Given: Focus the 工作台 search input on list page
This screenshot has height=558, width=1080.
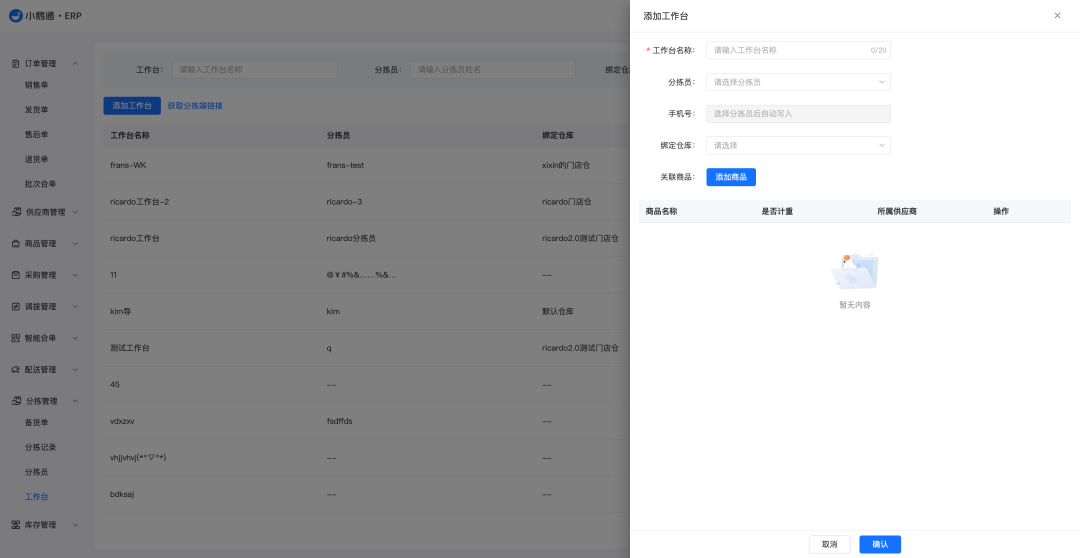Looking at the screenshot, I should point(255,70).
